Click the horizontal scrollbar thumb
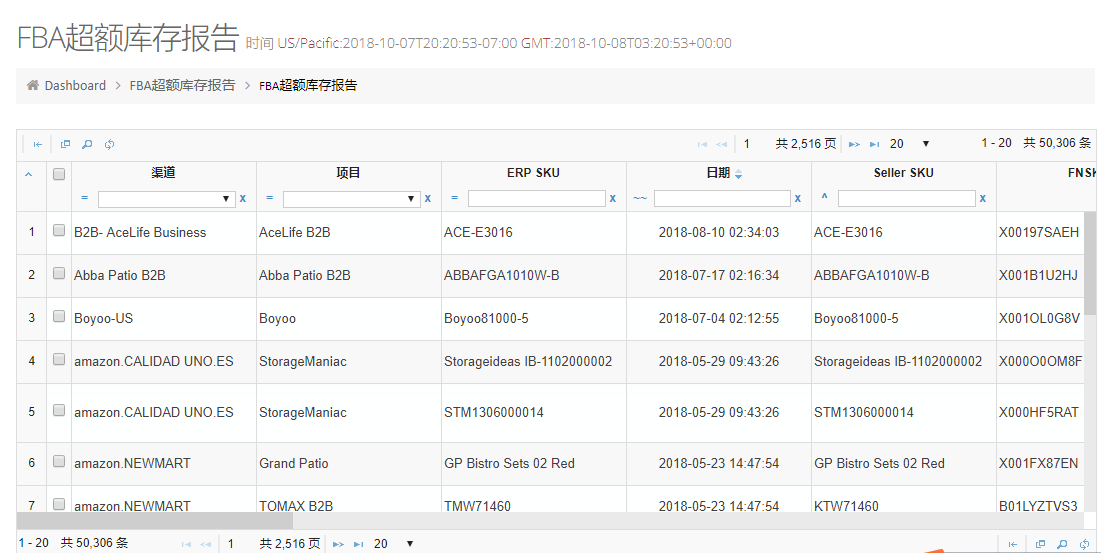This screenshot has width=1101, height=553. [x=154, y=521]
